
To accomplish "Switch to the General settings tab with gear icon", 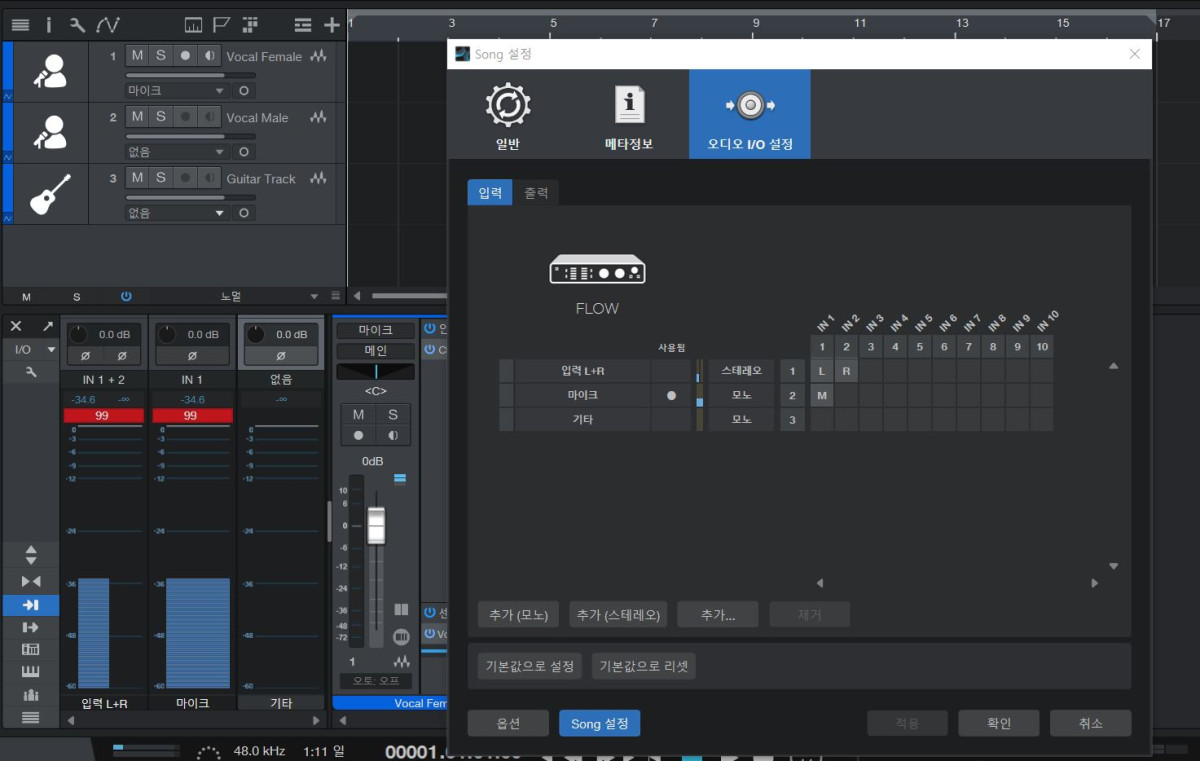I will tap(508, 114).
